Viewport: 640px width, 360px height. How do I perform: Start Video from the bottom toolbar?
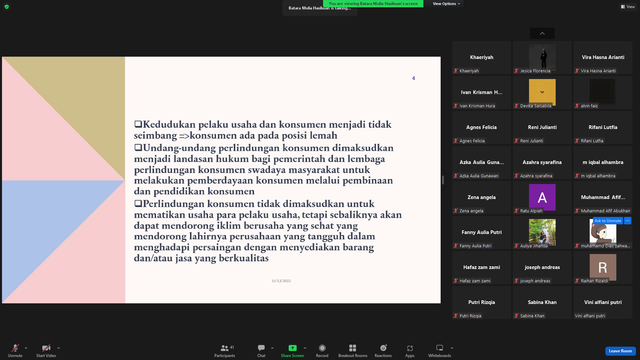46,350
